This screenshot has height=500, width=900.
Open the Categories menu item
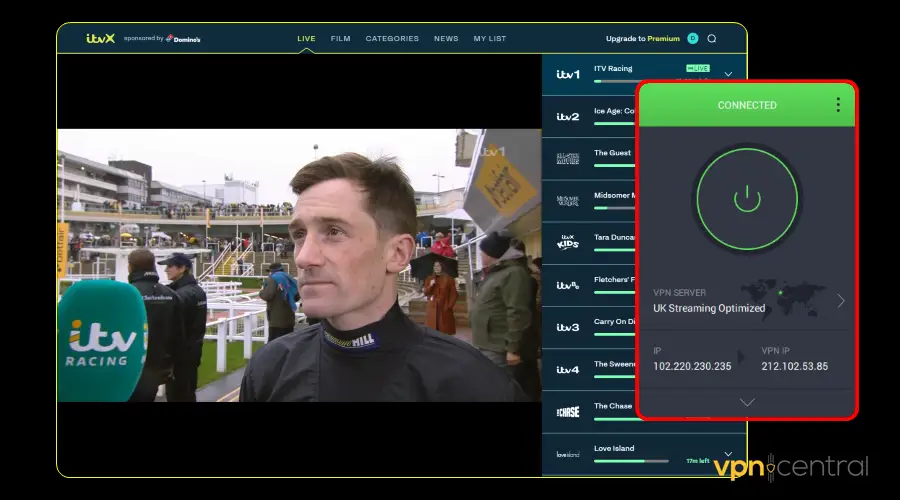click(392, 39)
